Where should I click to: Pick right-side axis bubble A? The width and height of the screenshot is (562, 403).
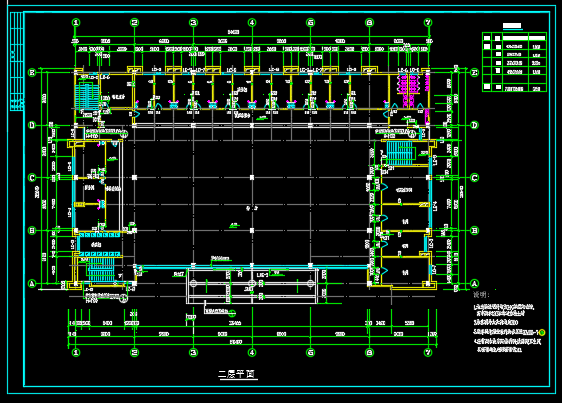[x=475, y=284]
